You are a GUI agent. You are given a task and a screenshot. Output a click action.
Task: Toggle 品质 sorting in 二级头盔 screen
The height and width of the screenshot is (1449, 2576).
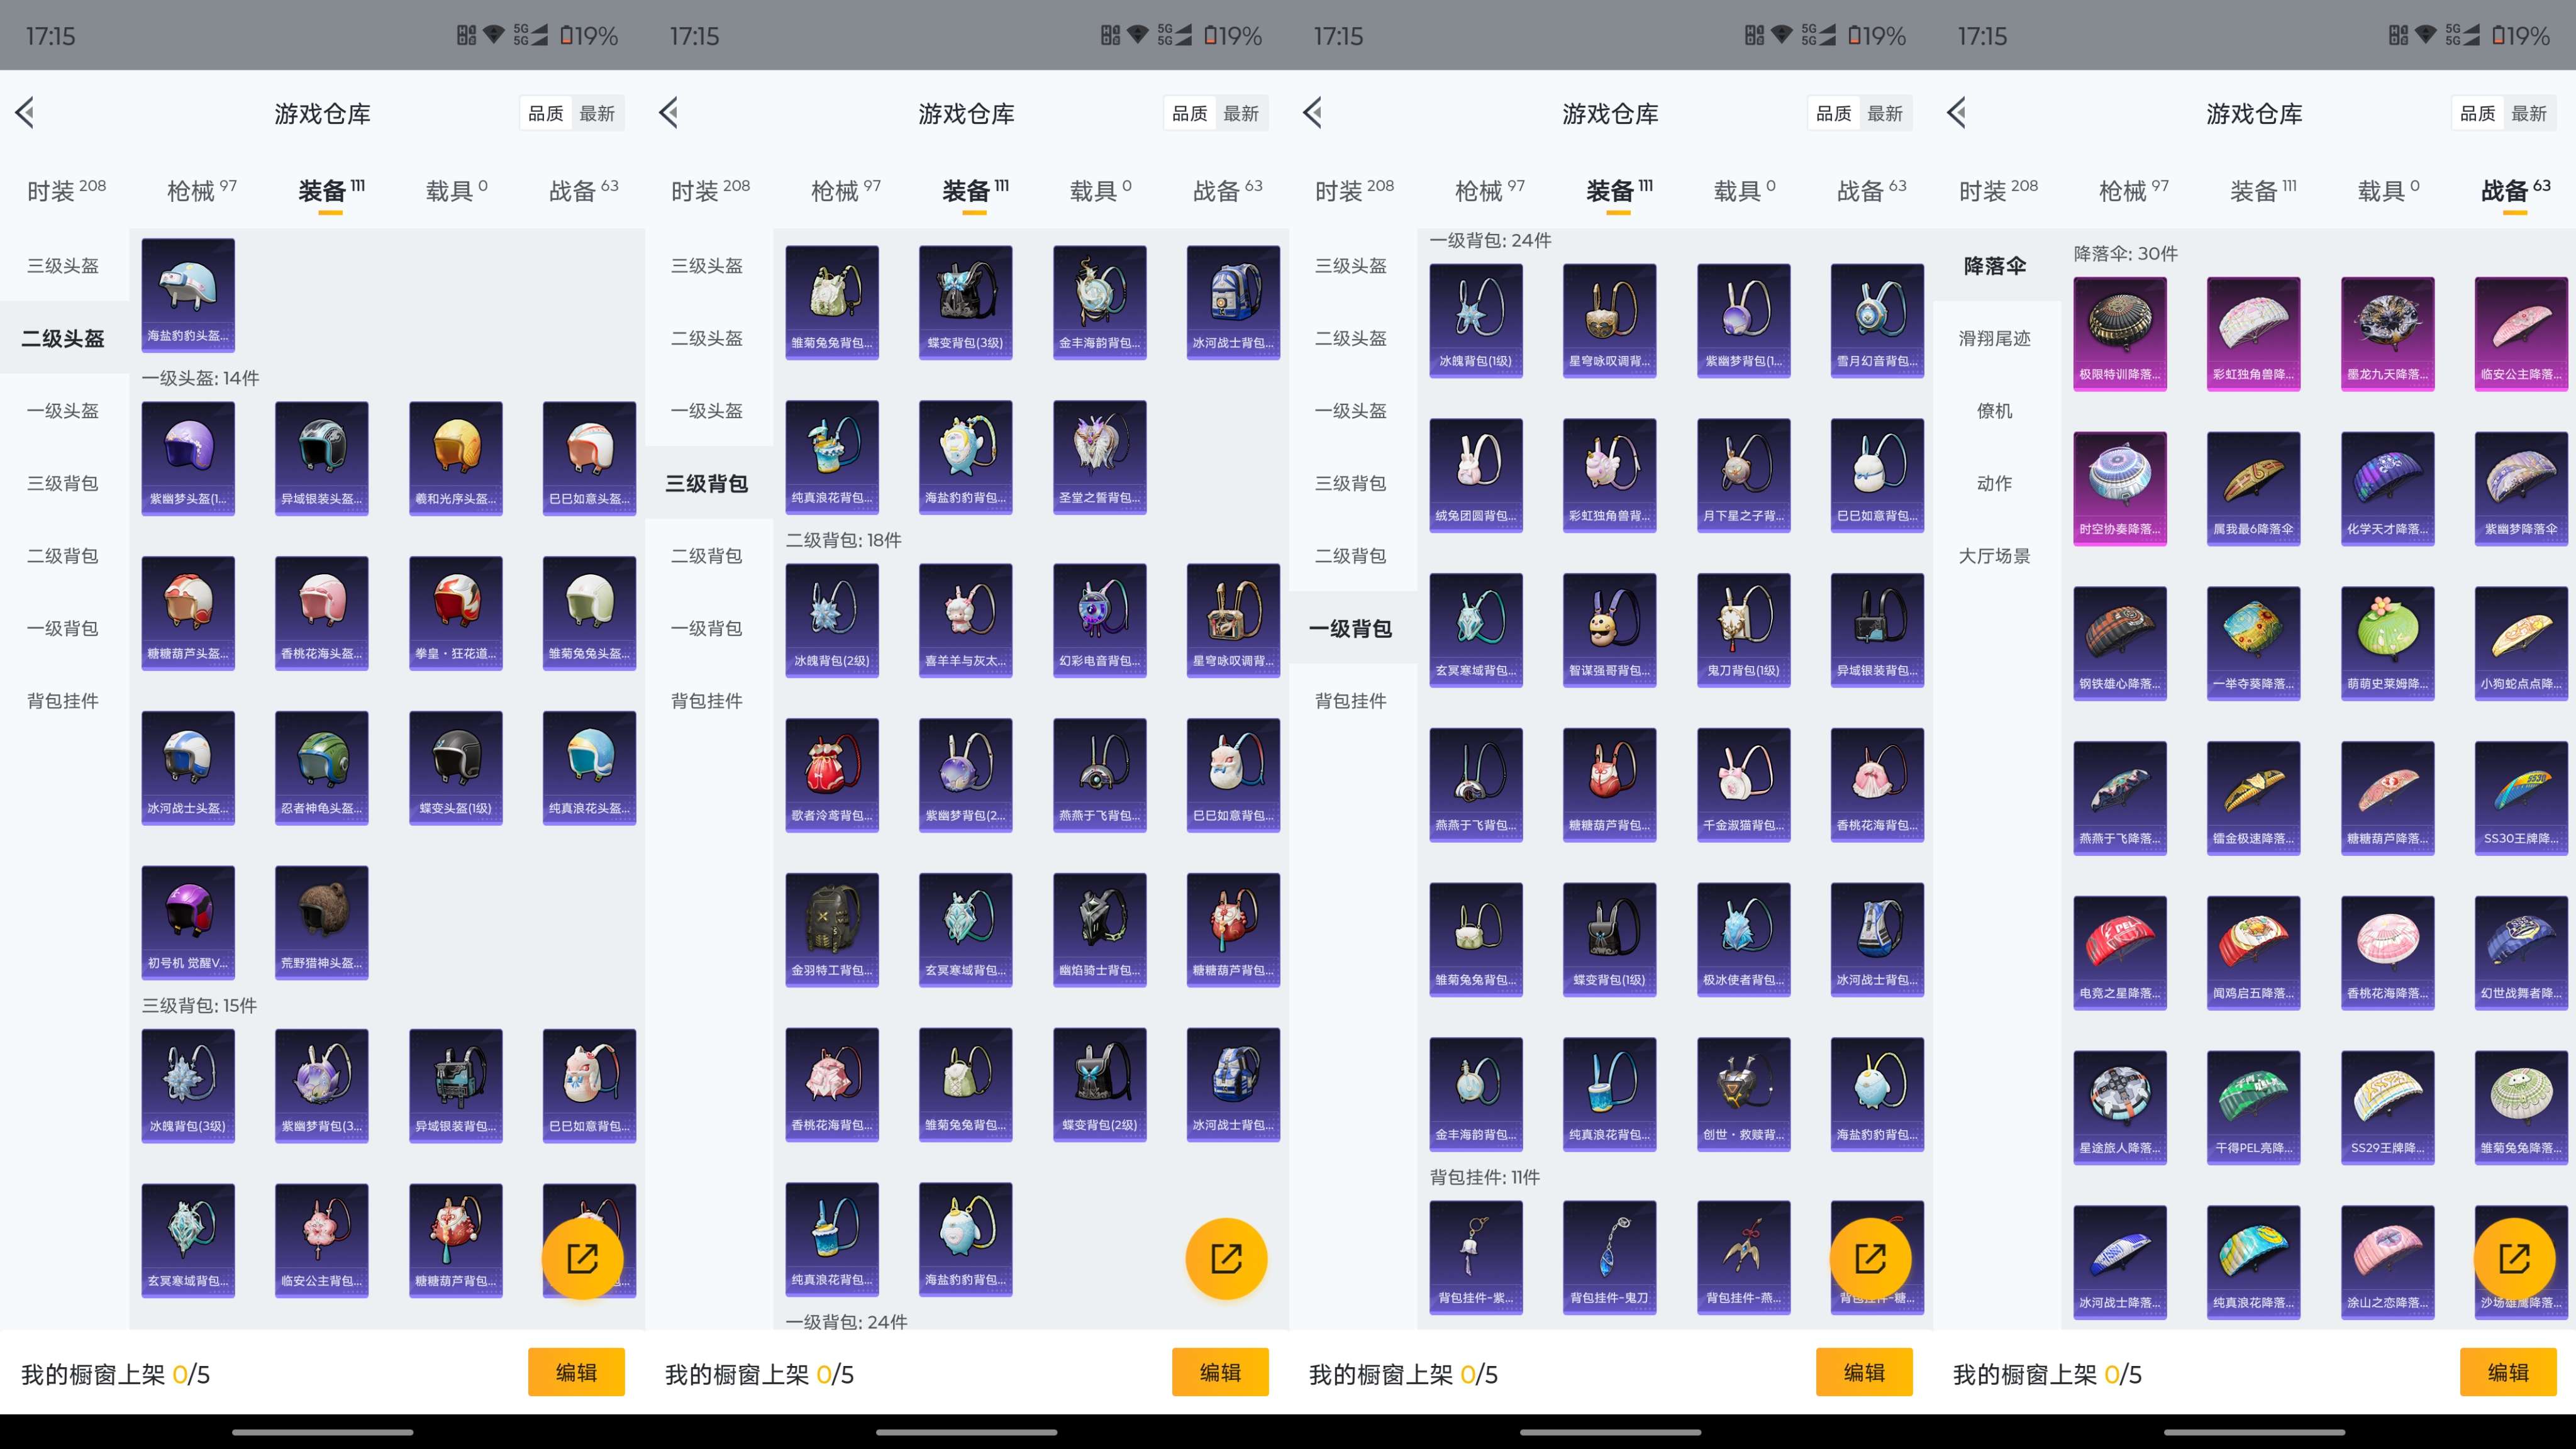click(x=546, y=114)
